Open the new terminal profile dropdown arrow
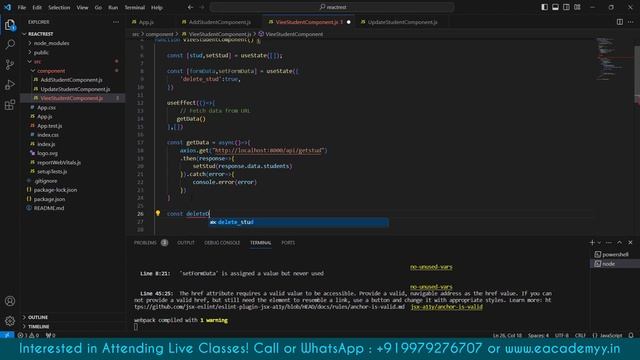Image resolution: width=640 pixels, height=360 pixels. click(x=599, y=242)
